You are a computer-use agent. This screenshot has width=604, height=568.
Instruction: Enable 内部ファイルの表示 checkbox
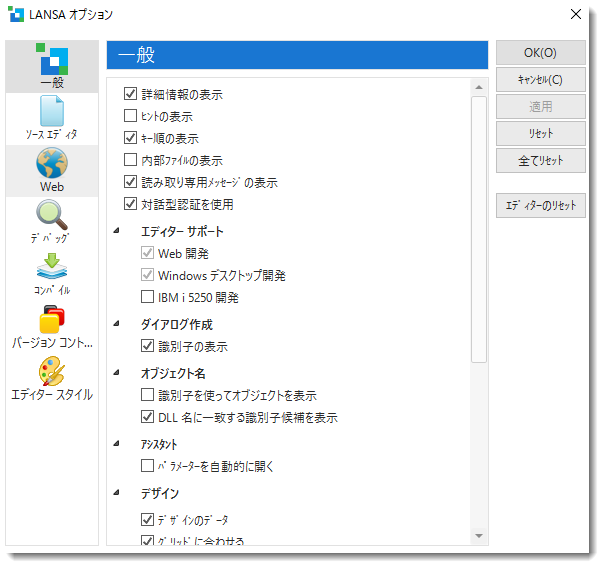(x=130, y=159)
